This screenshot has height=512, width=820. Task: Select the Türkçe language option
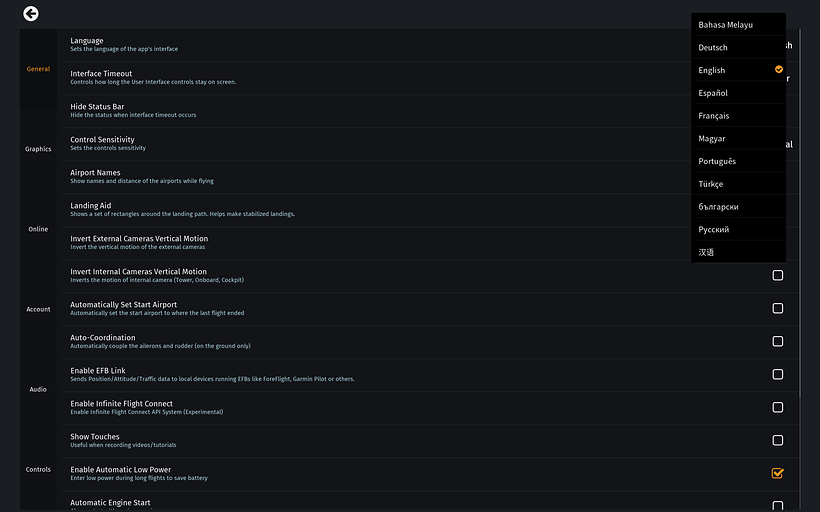pos(711,184)
